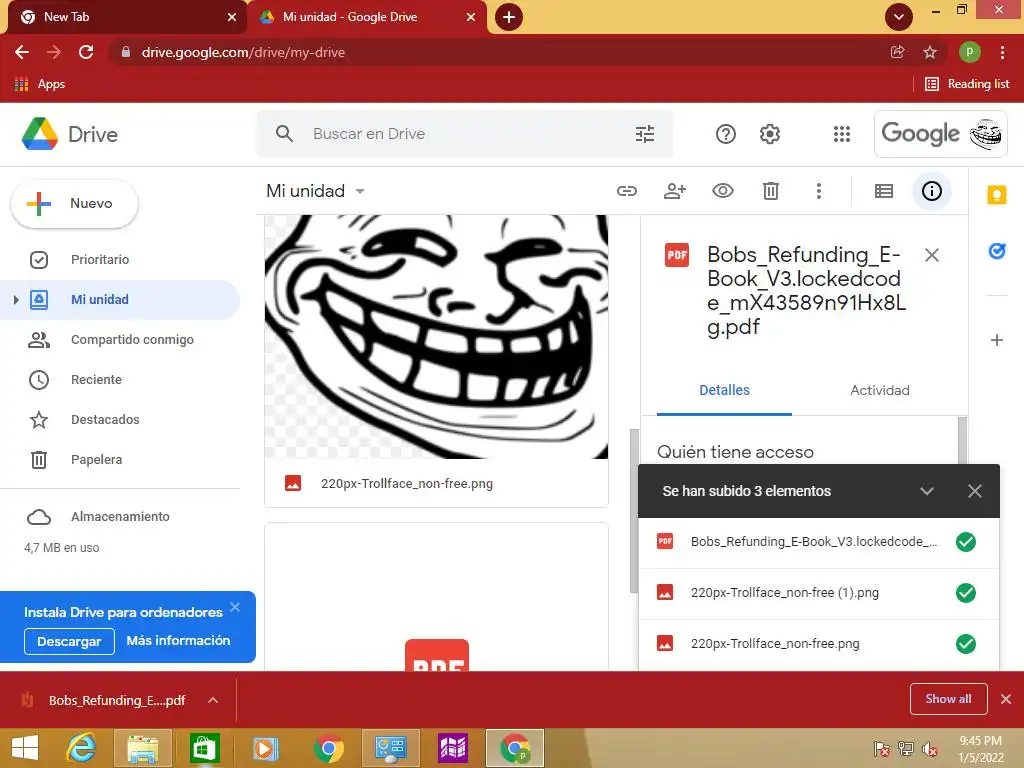Expand the Mi unidad tree arrow
Viewport: 1024px width, 768px height.
[16, 300]
